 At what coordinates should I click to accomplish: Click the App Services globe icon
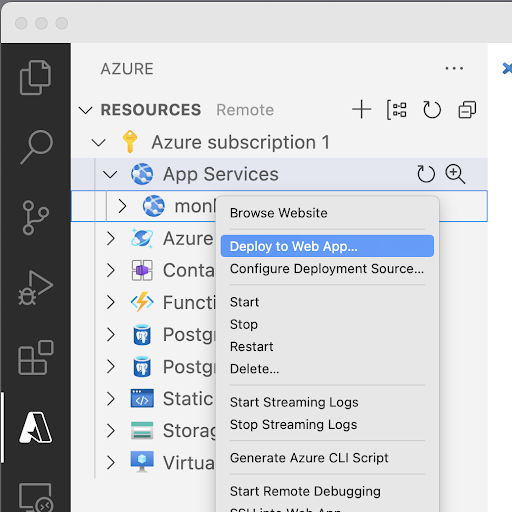tap(142, 174)
